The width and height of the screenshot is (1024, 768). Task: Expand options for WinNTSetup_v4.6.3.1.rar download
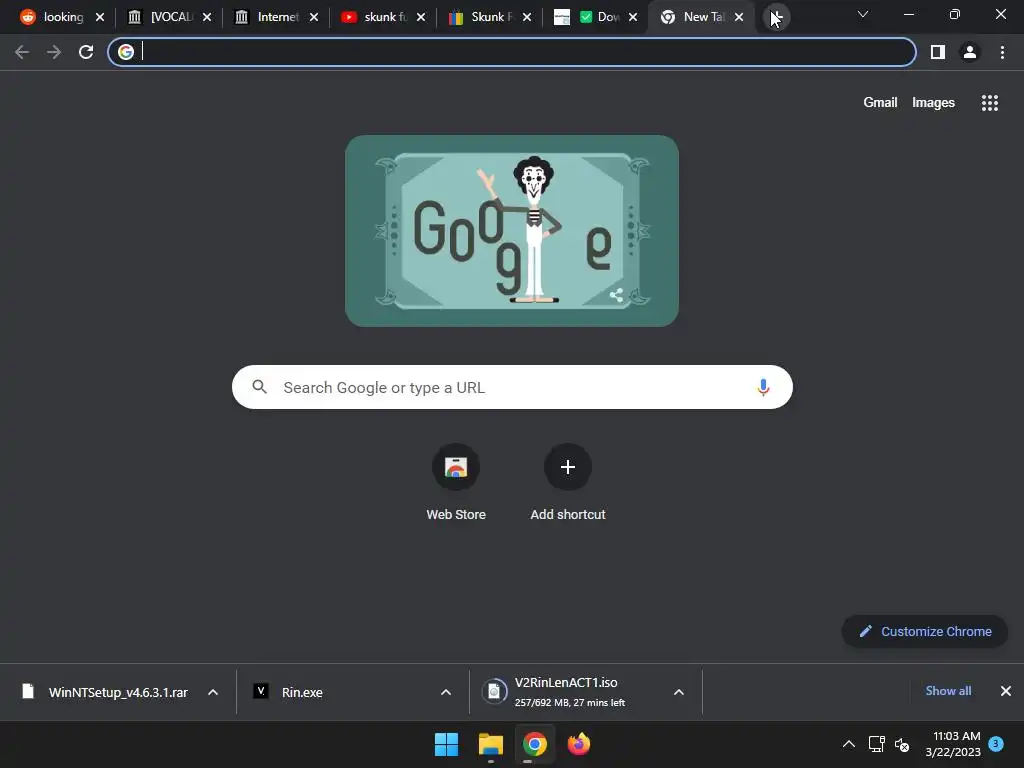click(213, 692)
